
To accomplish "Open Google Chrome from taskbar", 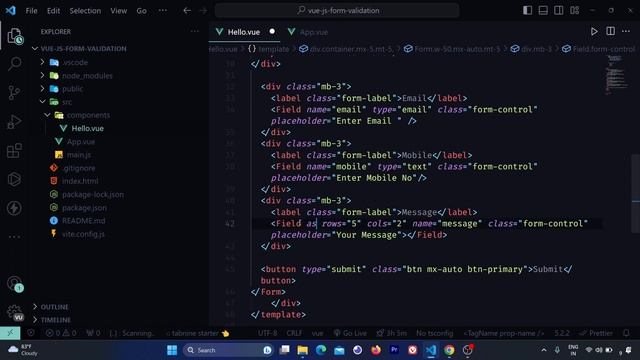I will pyautogui.click(x=449, y=350).
